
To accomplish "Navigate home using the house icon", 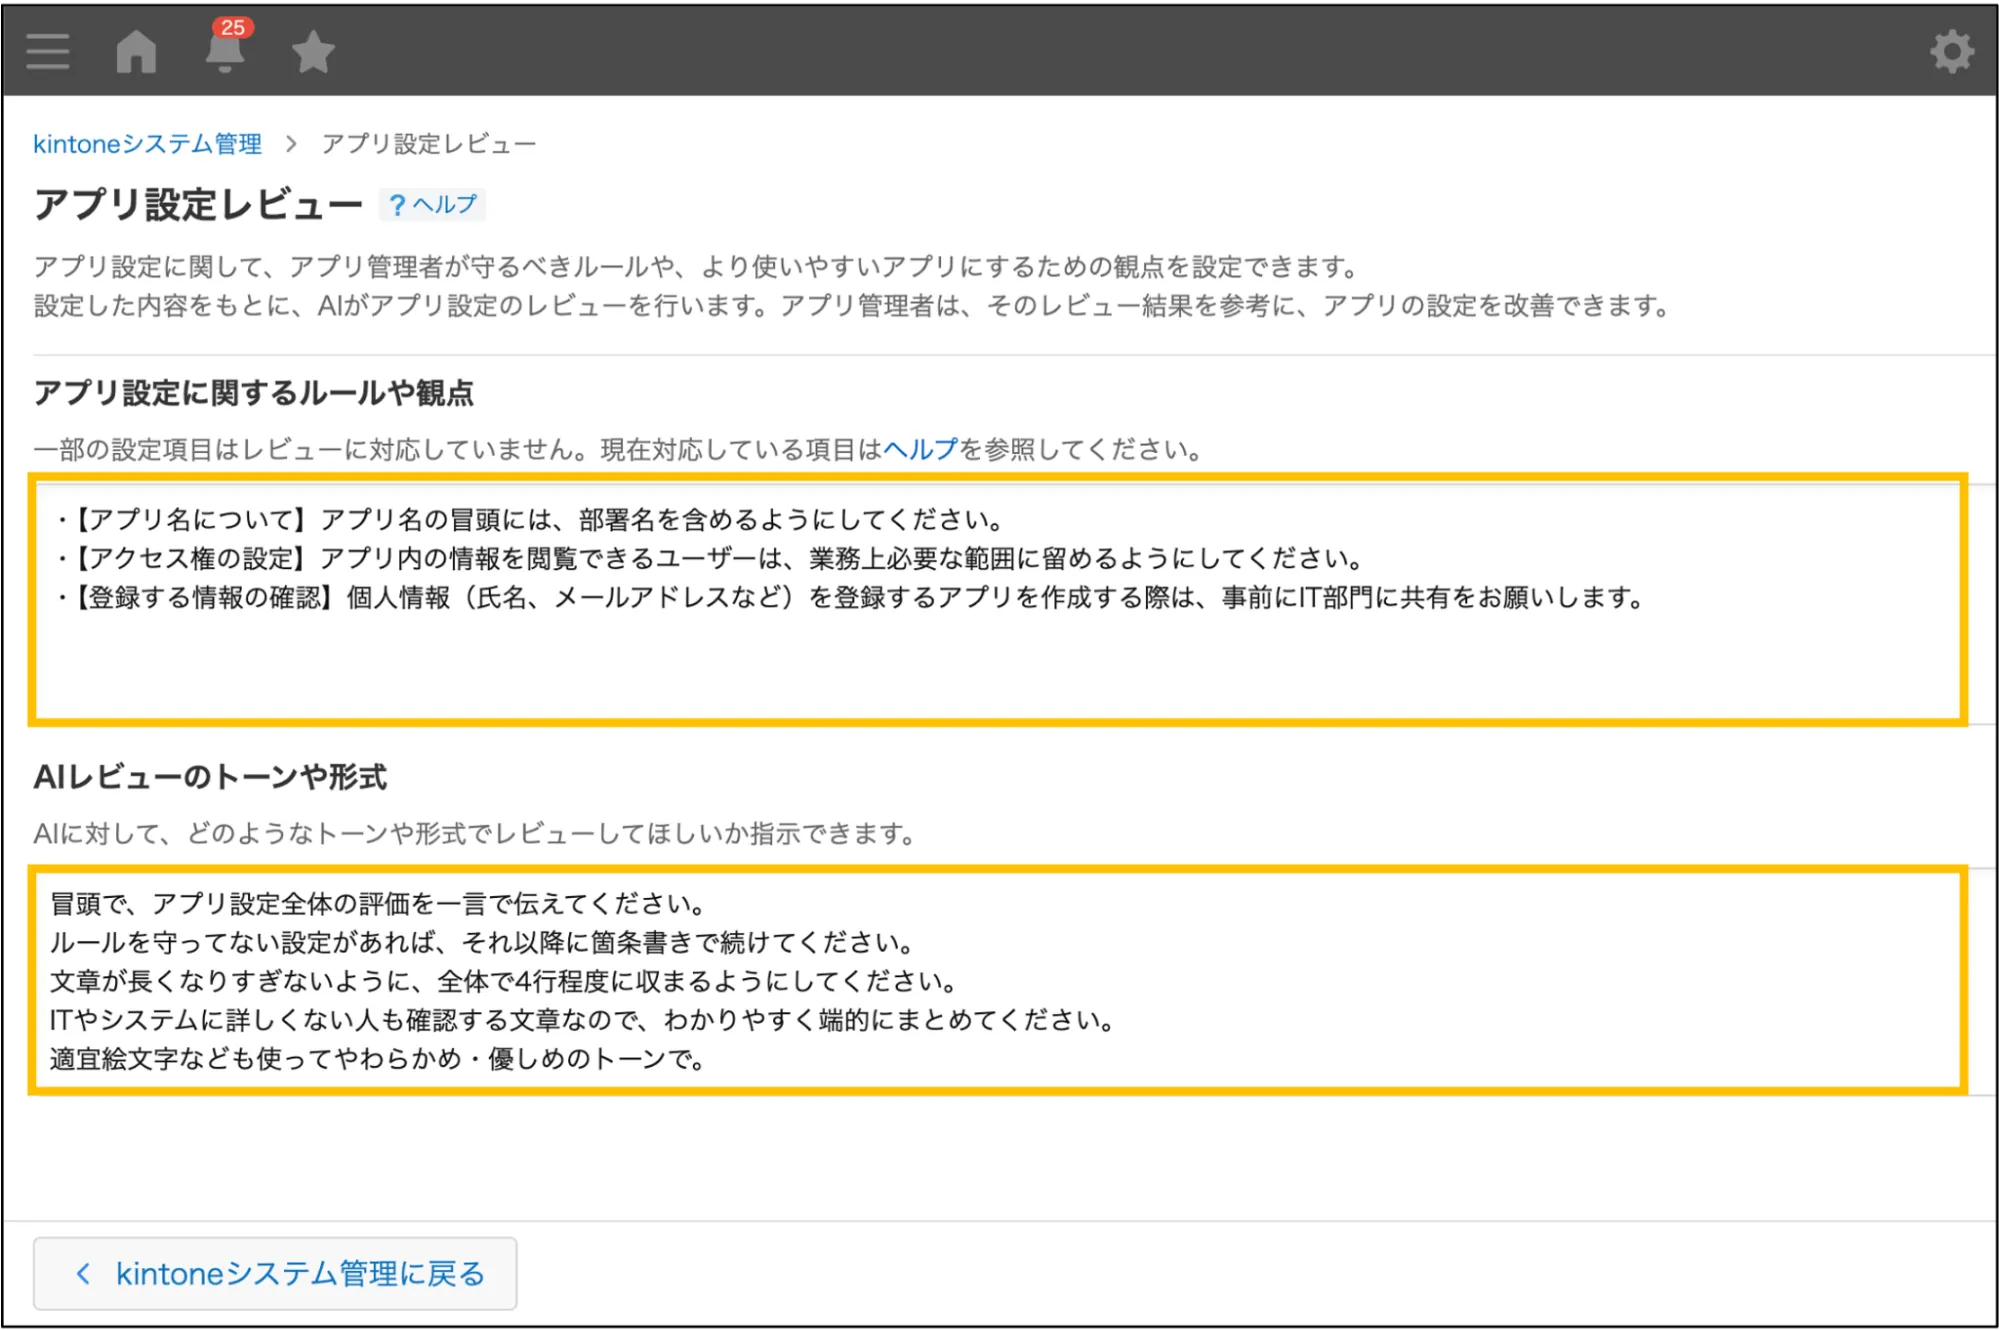I will click(135, 50).
